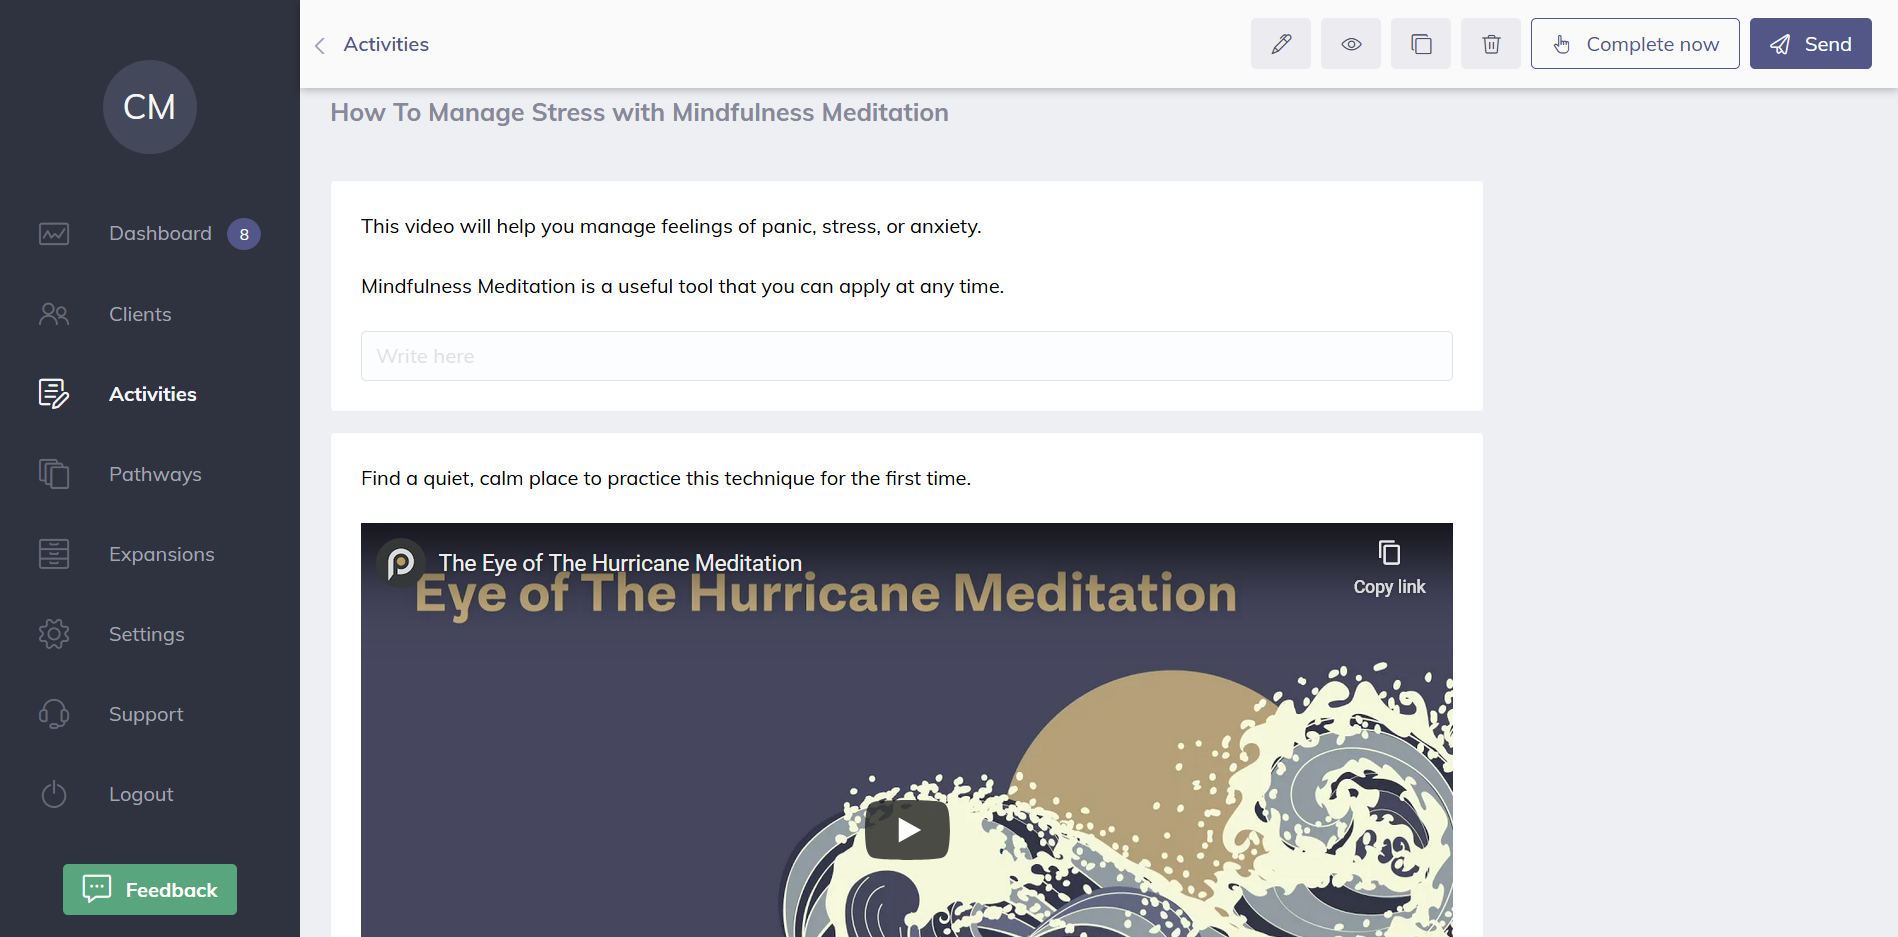This screenshot has width=1898, height=937.
Task: Click the pencil edit icon
Action: 1280,44
